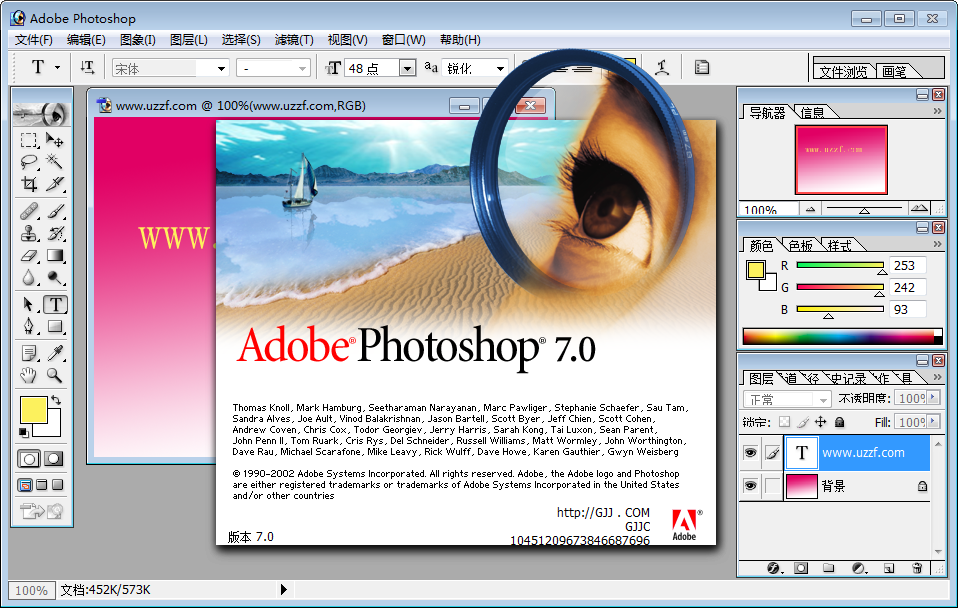Click the create new layer set folder icon
The width and height of the screenshot is (958, 608).
tap(828, 568)
